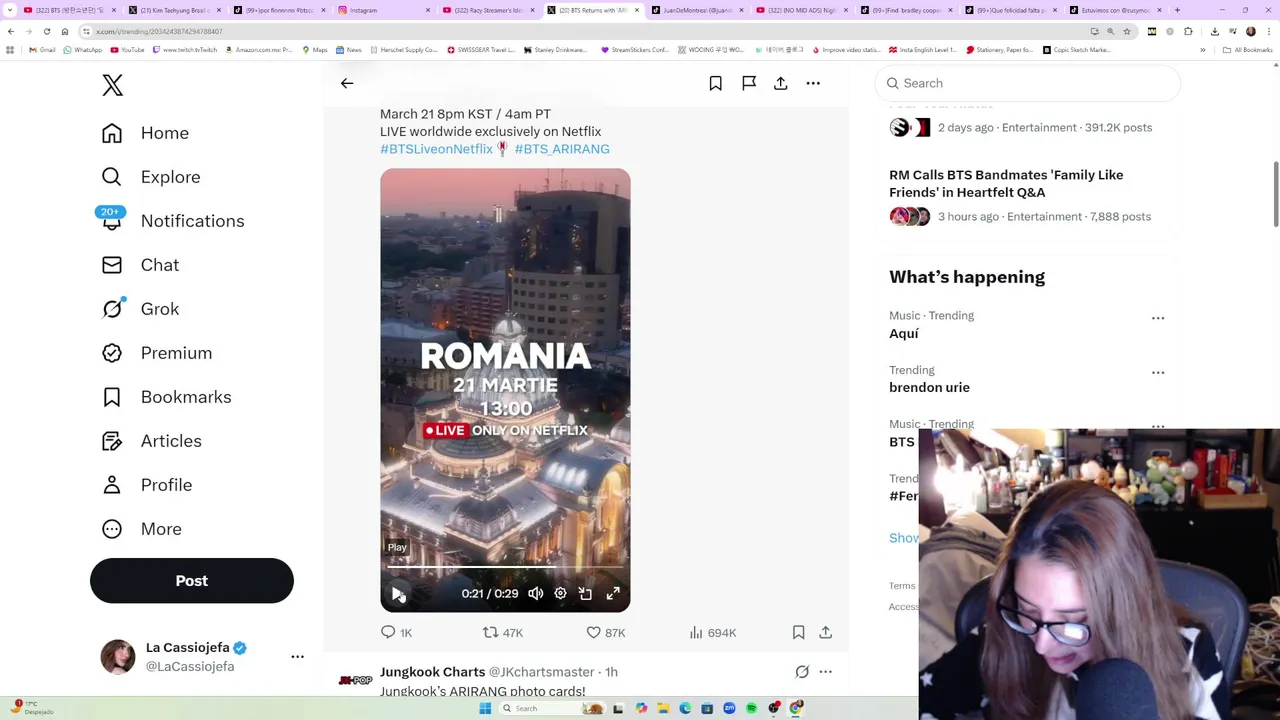Reply to the post with 1K comments
This screenshot has height=720, width=1280.
396,632
